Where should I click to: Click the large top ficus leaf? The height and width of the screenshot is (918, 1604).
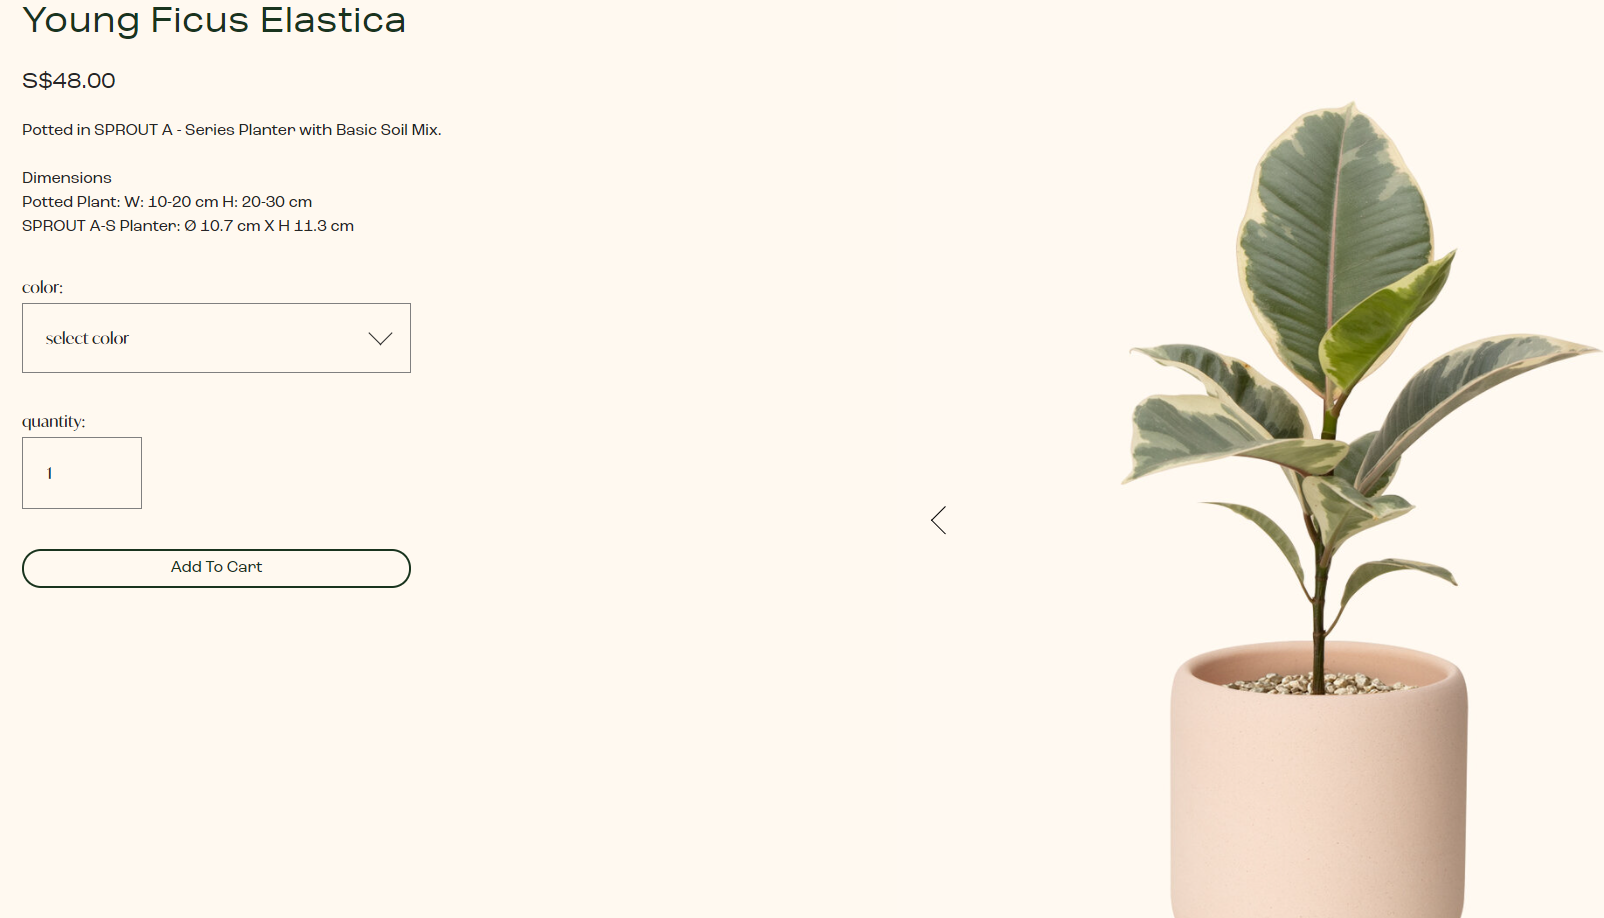[x=1335, y=240]
